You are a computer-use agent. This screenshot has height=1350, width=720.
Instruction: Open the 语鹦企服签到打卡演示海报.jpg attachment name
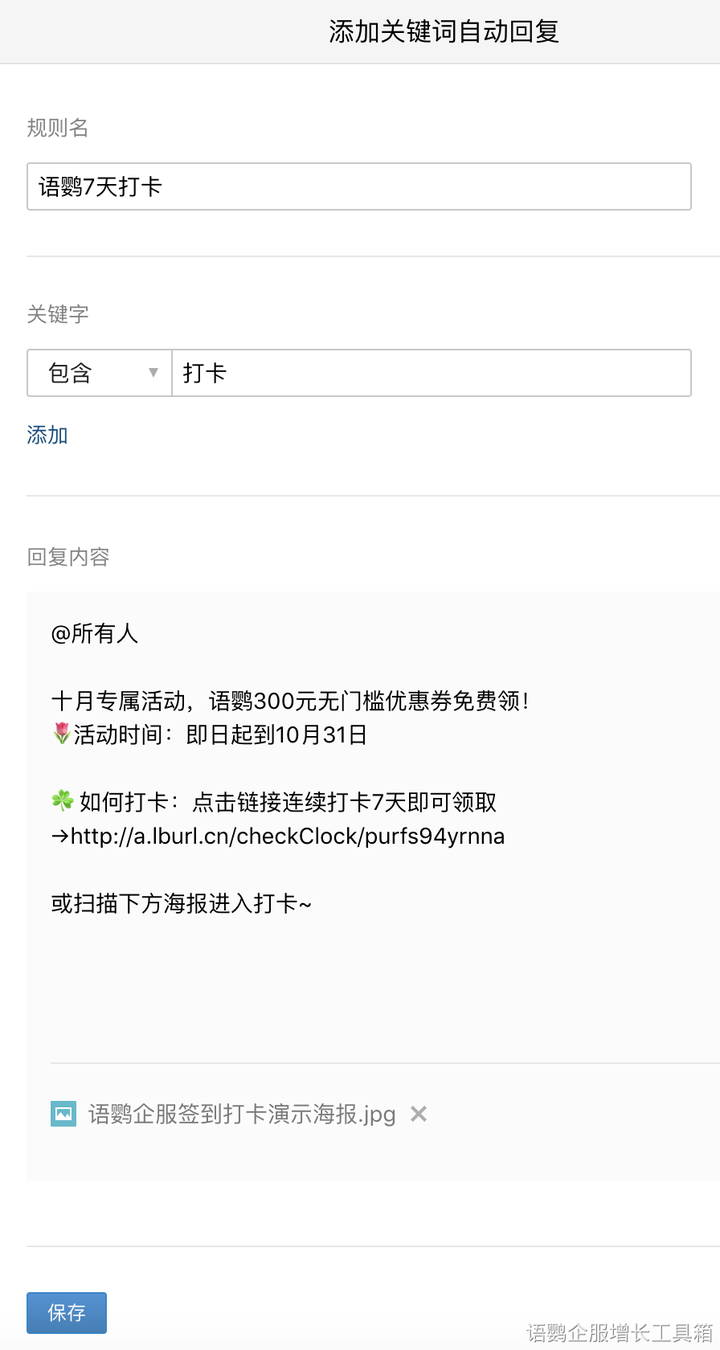coord(242,1113)
